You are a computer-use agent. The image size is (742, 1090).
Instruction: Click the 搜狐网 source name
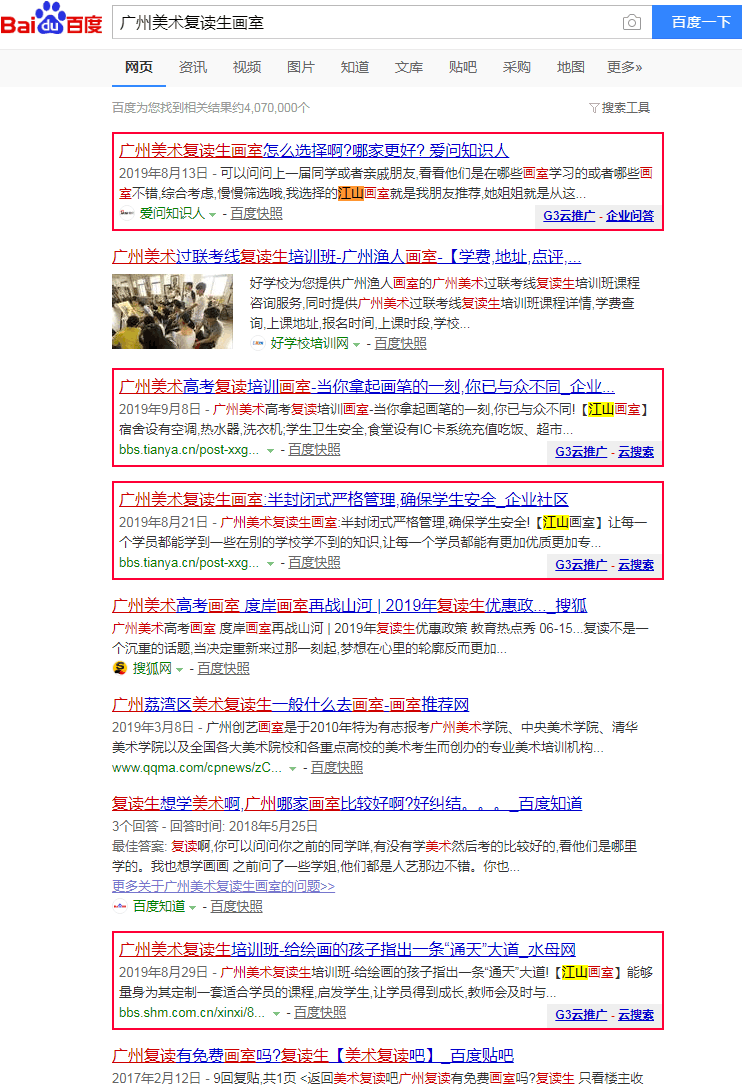[x=152, y=668]
